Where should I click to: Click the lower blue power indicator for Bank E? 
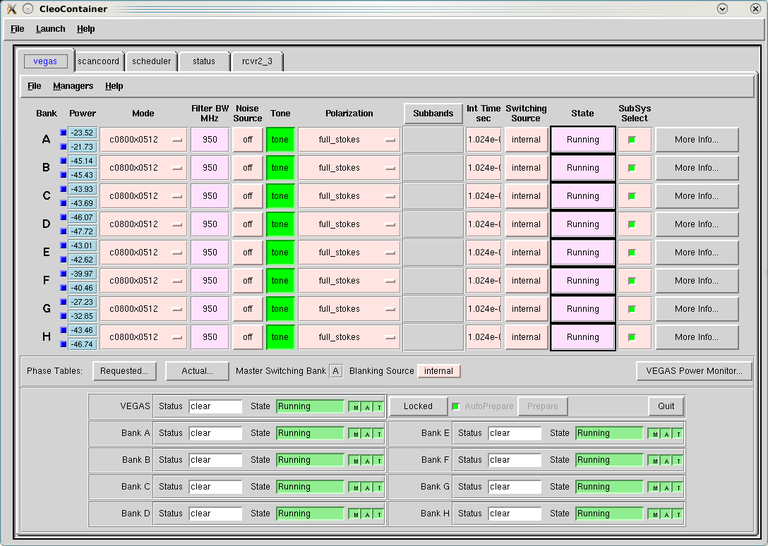(63, 259)
